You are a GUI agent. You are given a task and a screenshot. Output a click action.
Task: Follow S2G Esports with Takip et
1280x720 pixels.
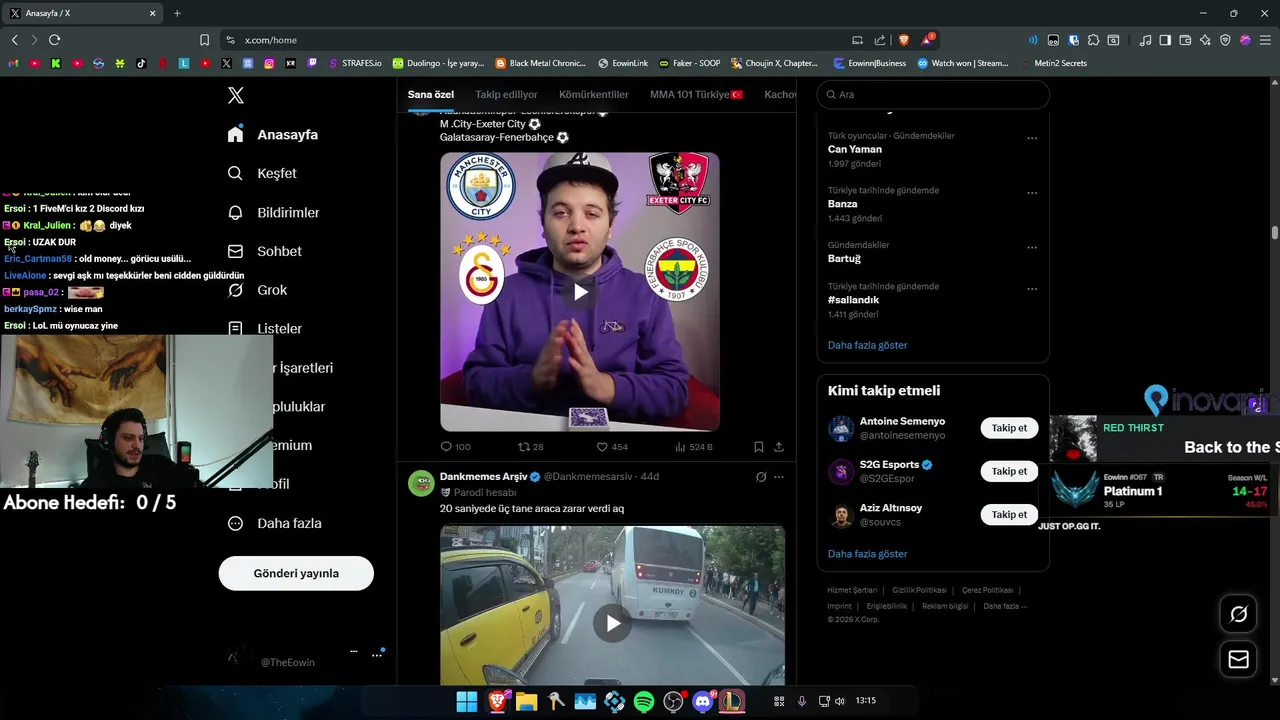click(x=1009, y=471)
